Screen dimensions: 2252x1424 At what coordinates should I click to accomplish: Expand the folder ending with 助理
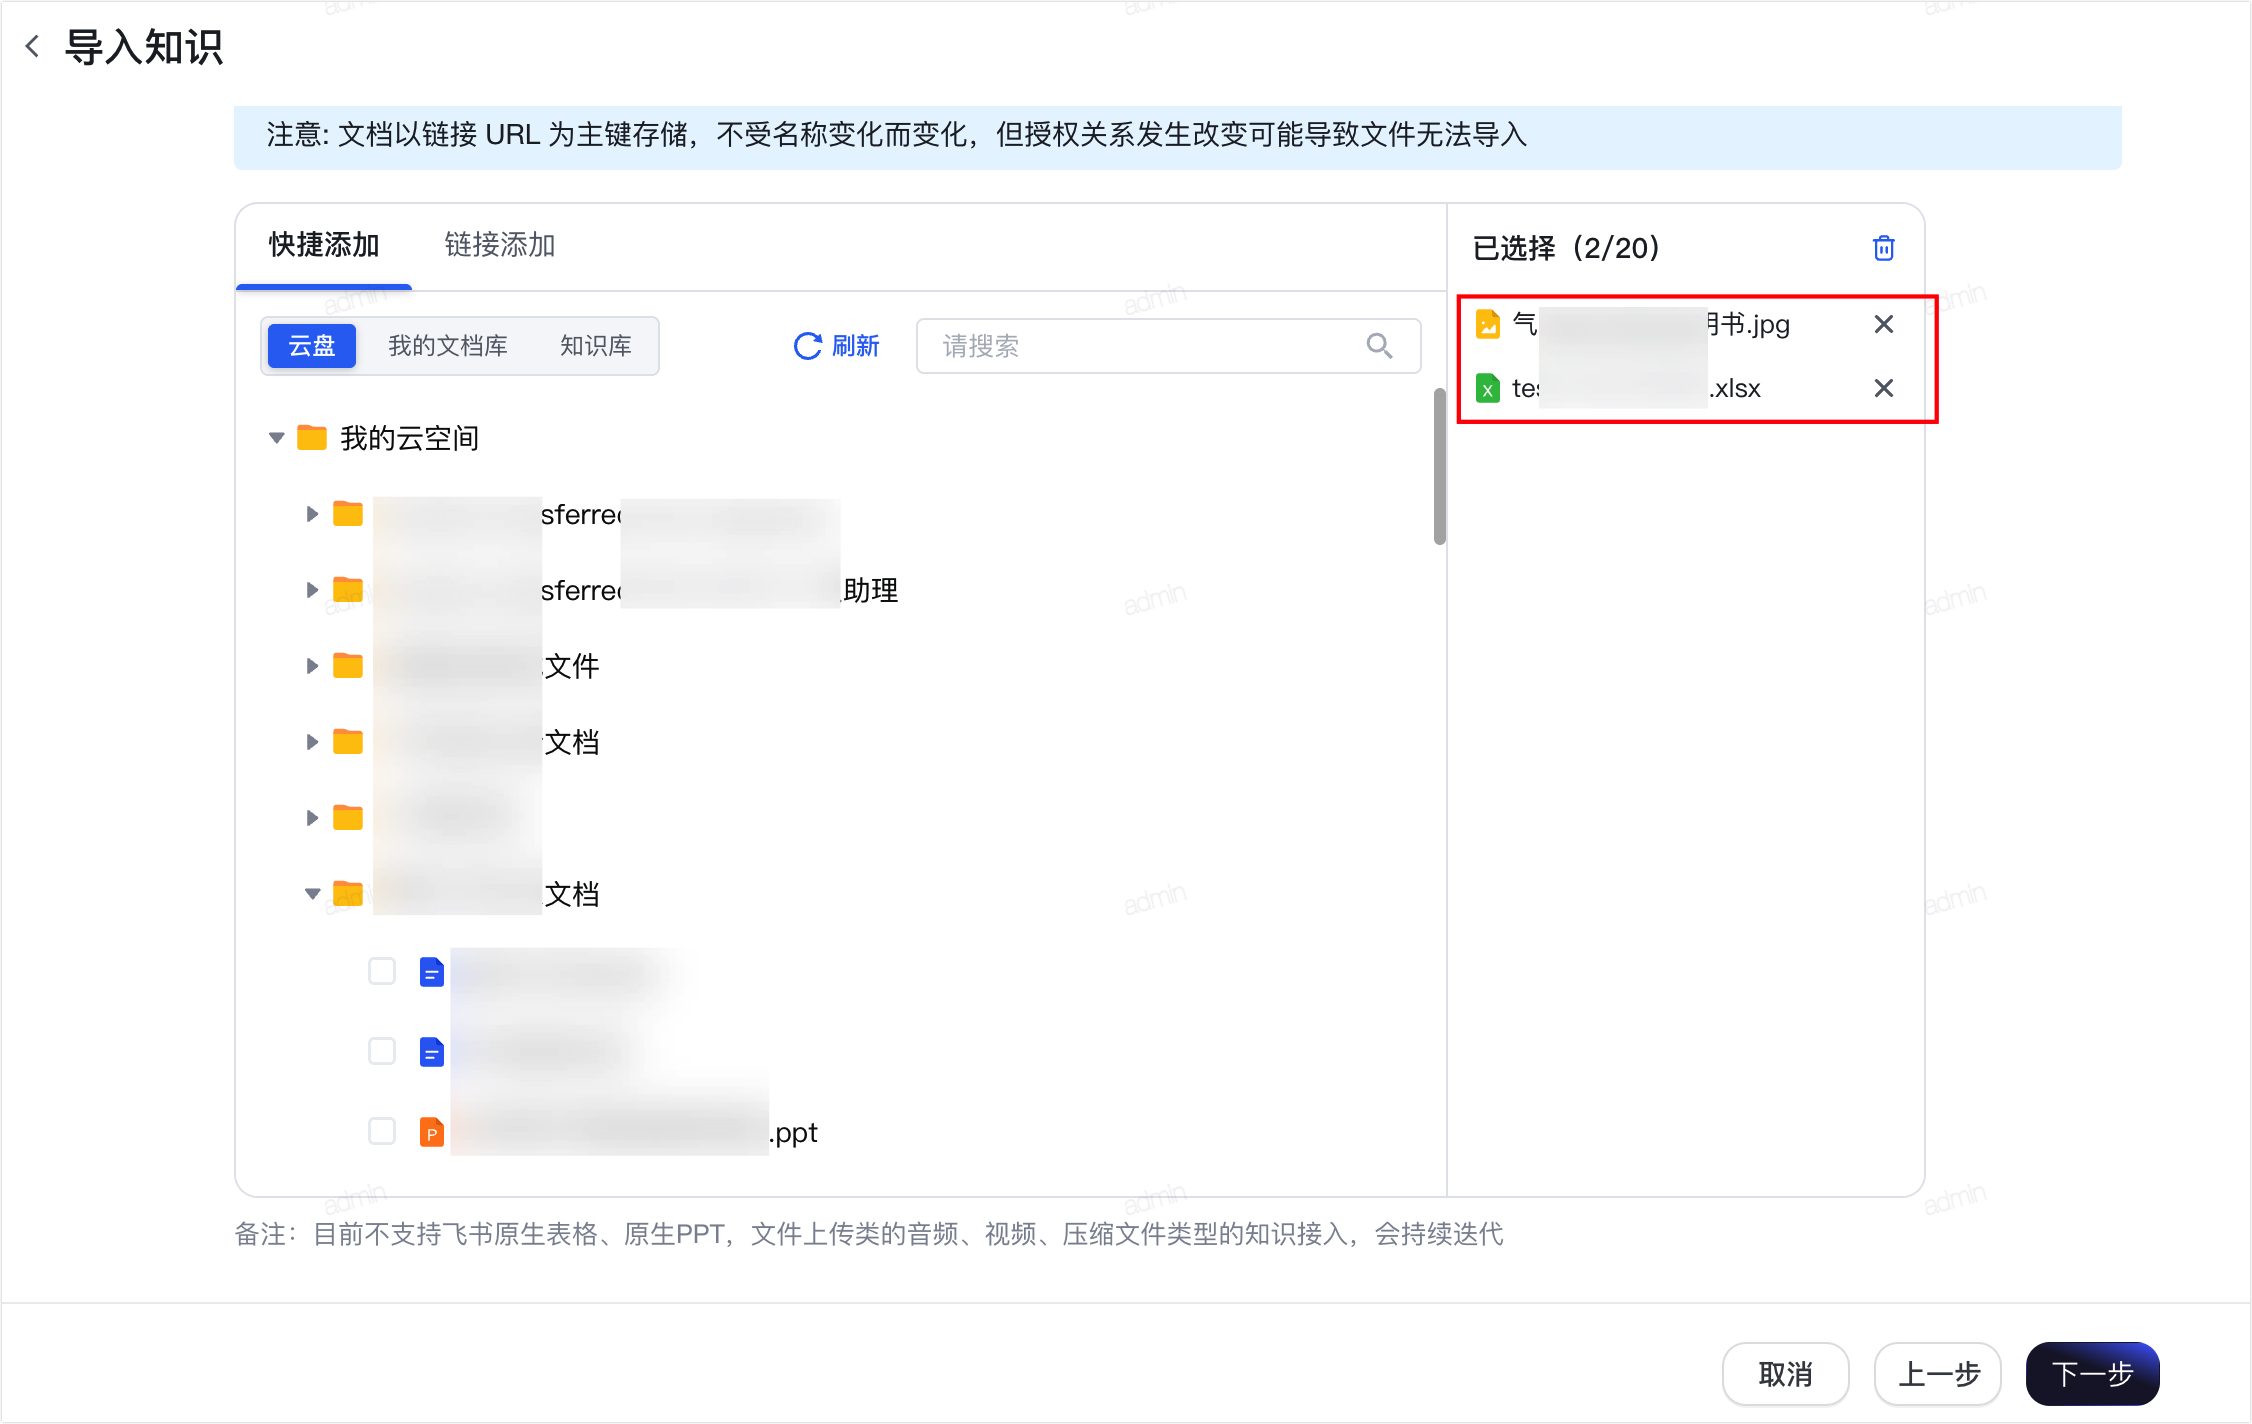312,590
